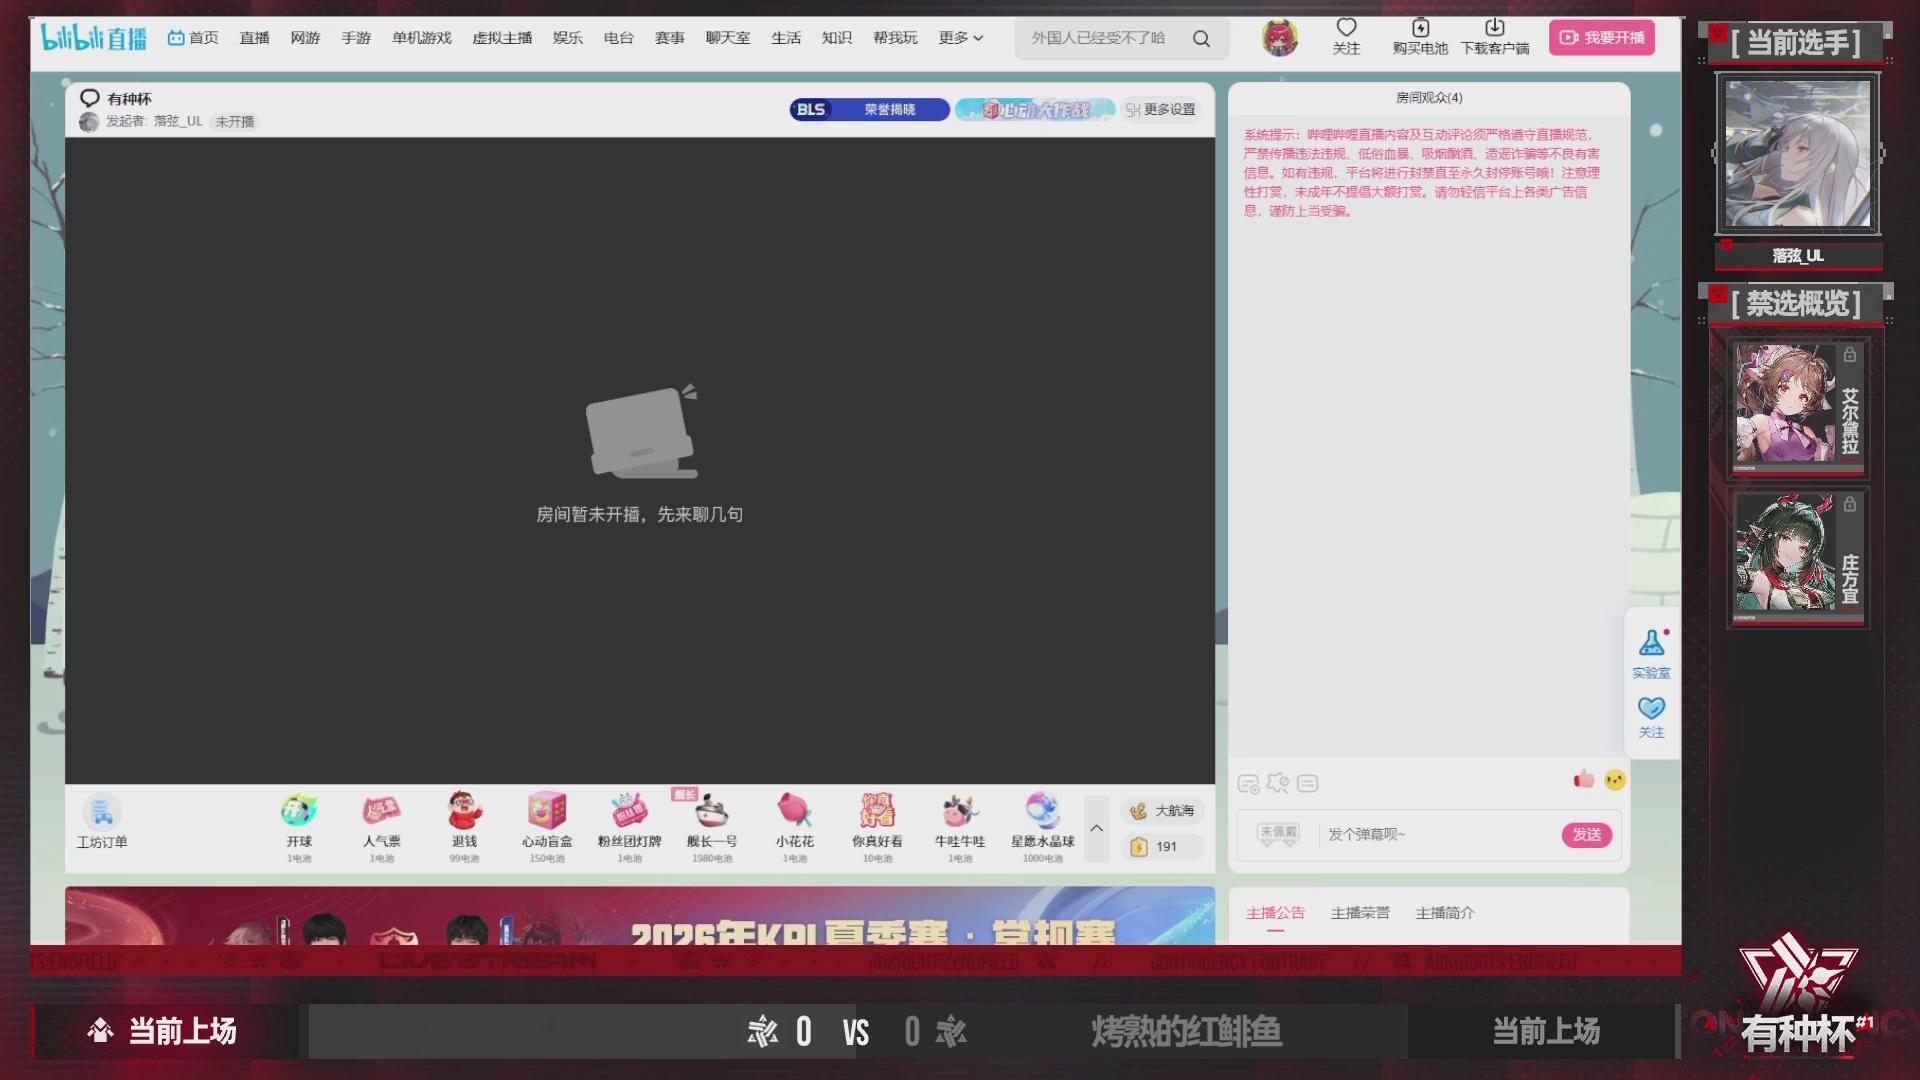Send the 你真好看 gift

[x=877, y=827]
